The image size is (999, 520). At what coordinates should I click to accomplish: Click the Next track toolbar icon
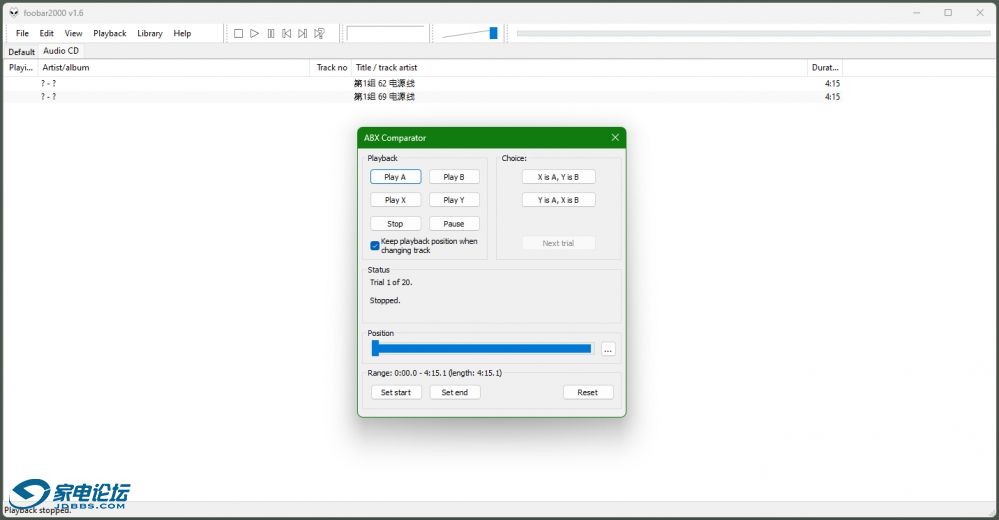point(303,33)
